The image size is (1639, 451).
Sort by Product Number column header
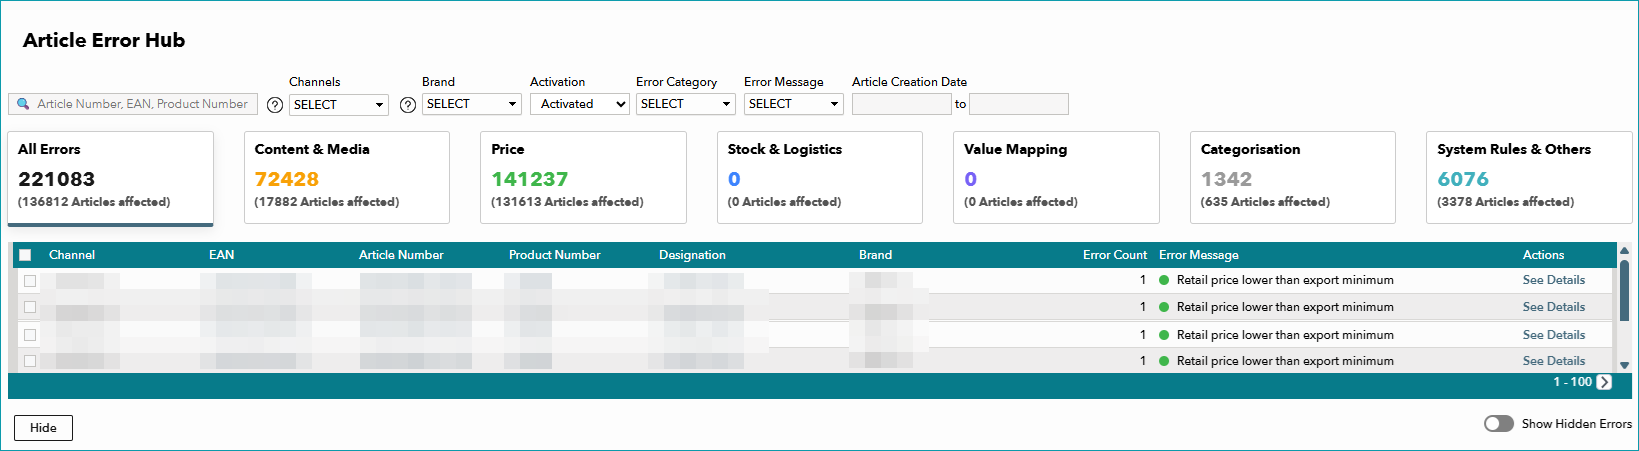pos(555,255)
